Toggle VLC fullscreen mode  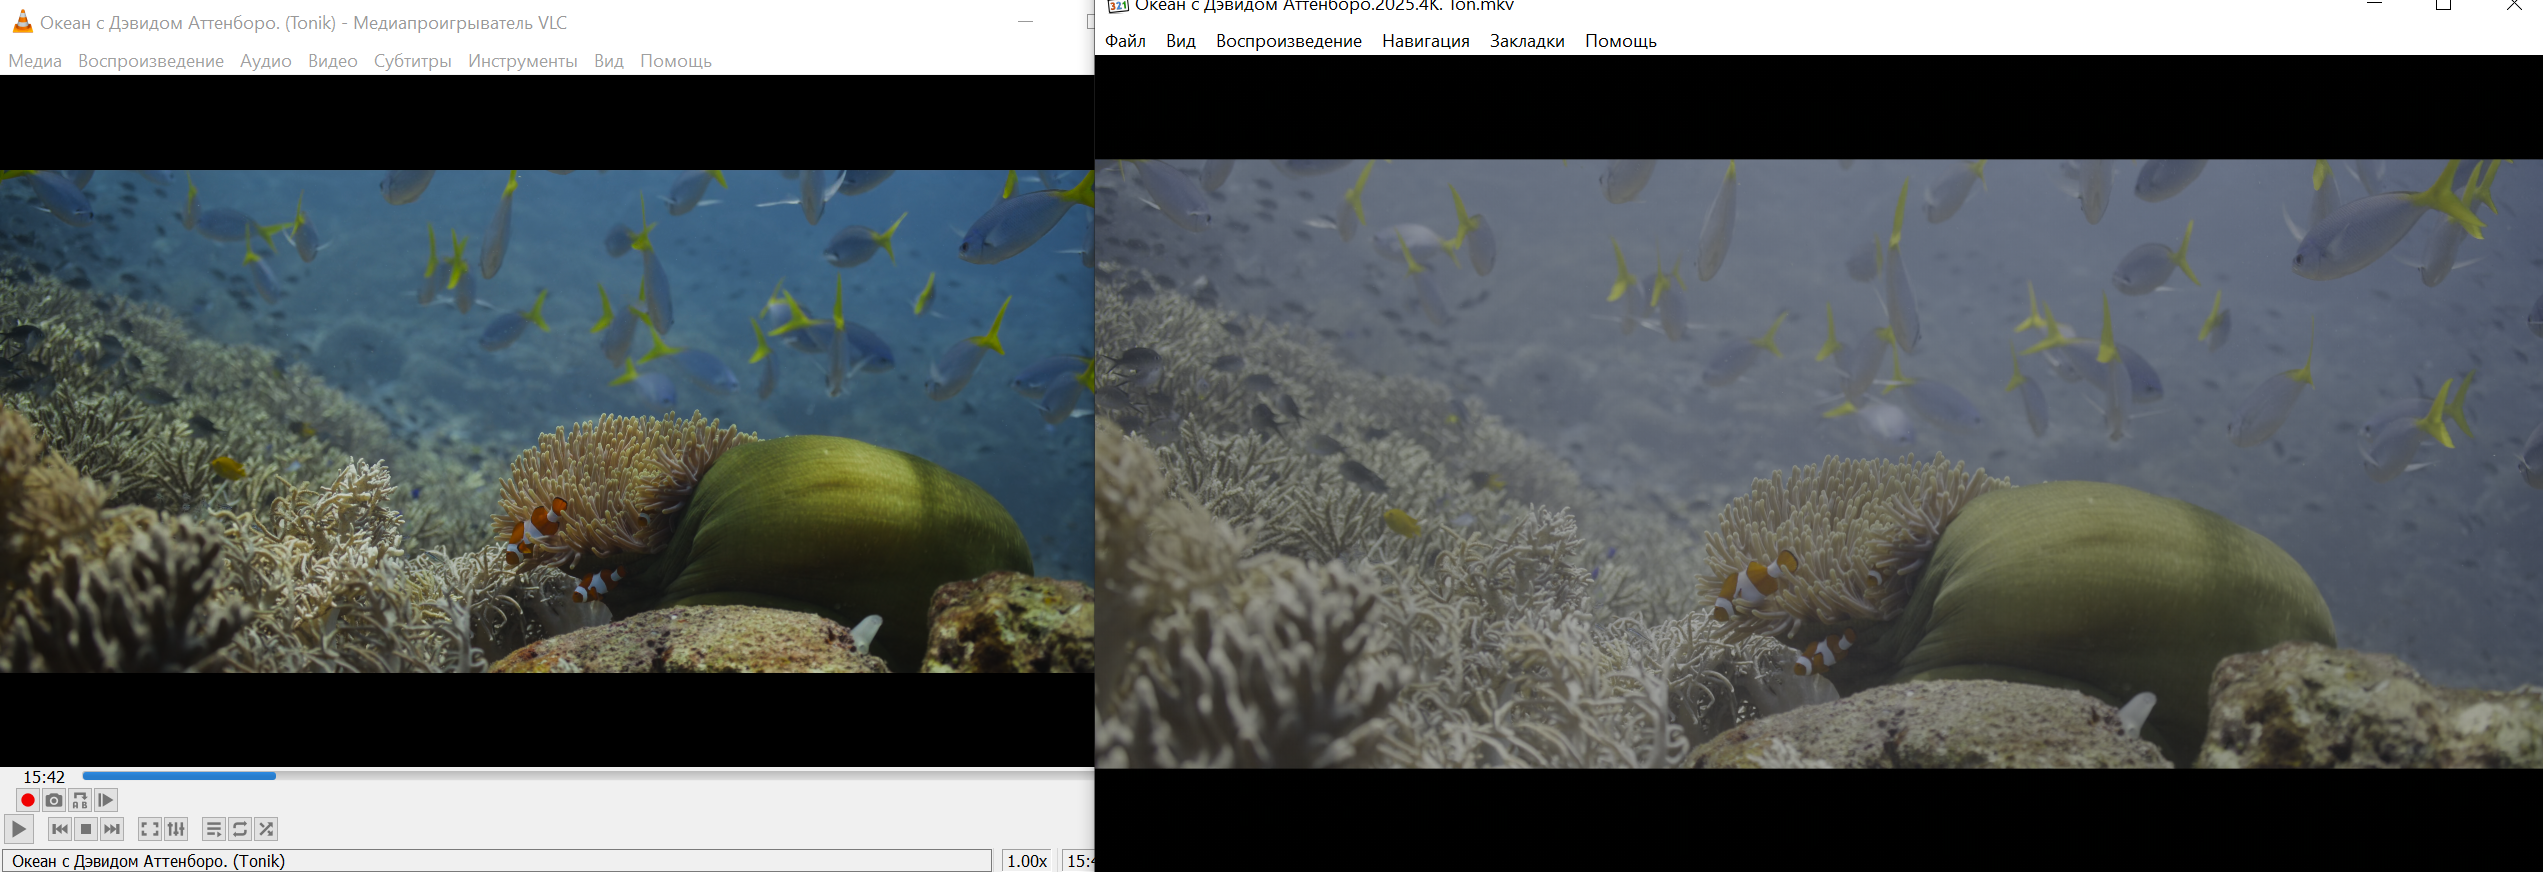coord(150,829)
